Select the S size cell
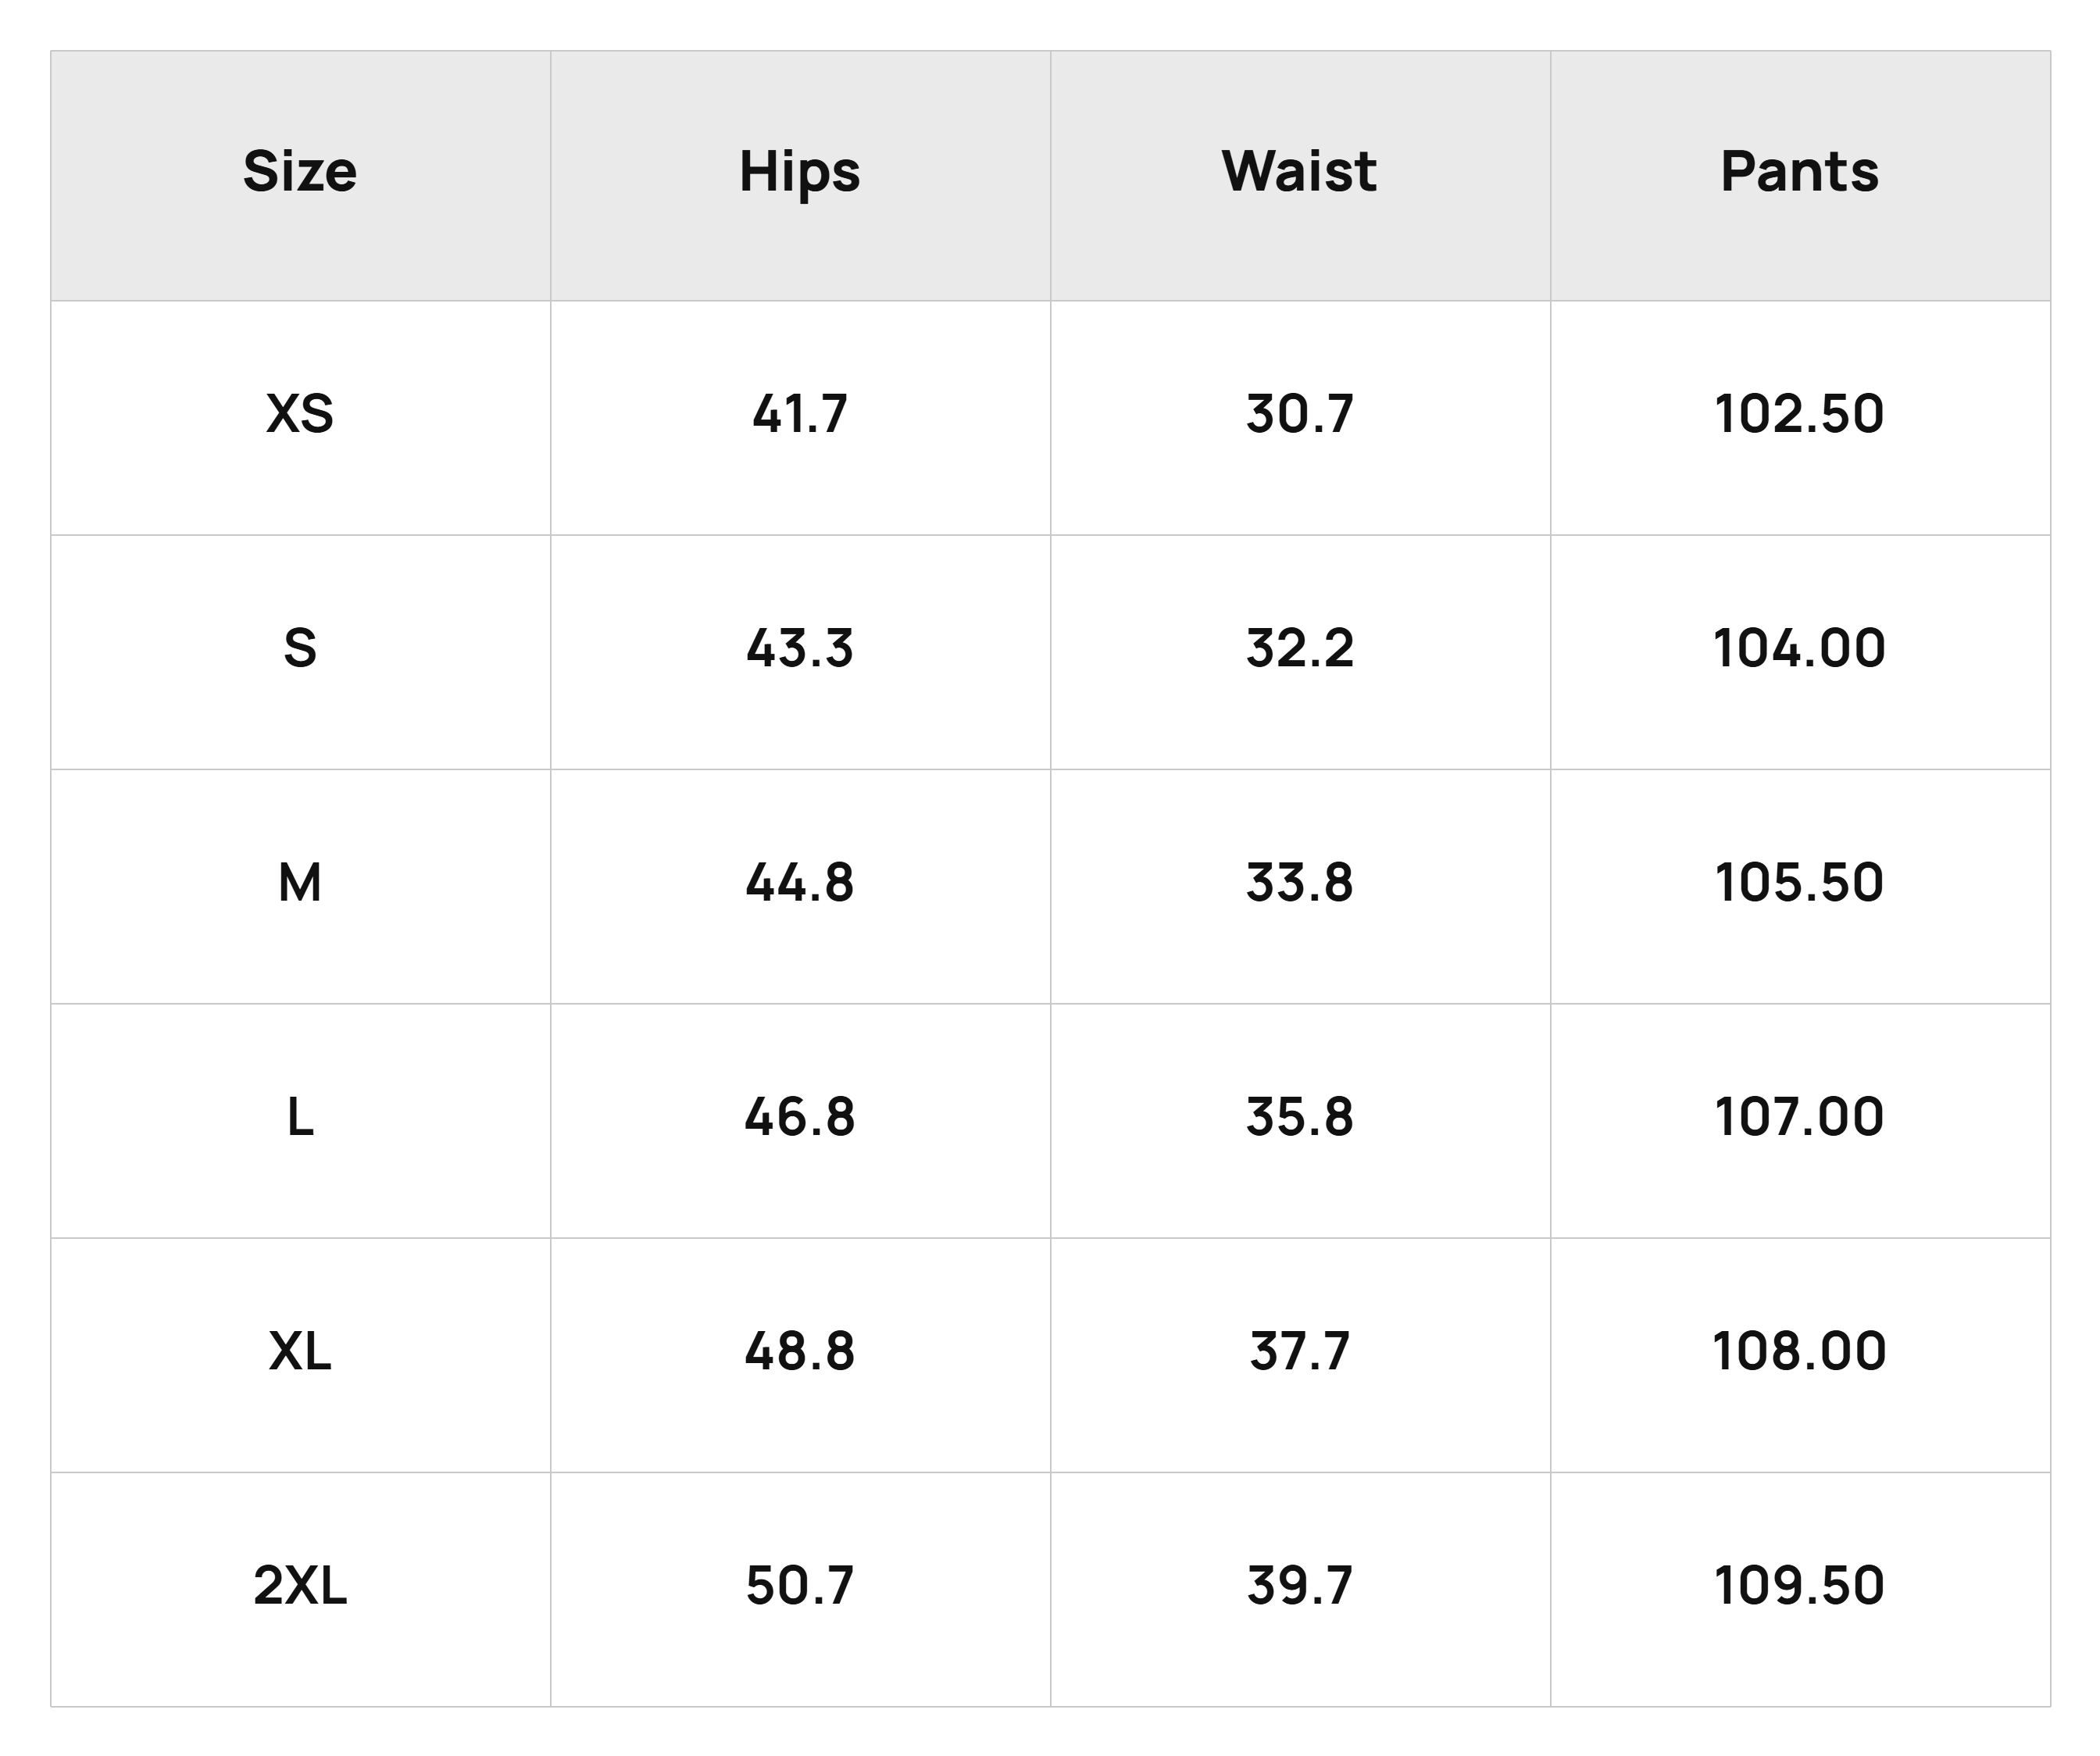2100x1756 pixels. (300, 652)
